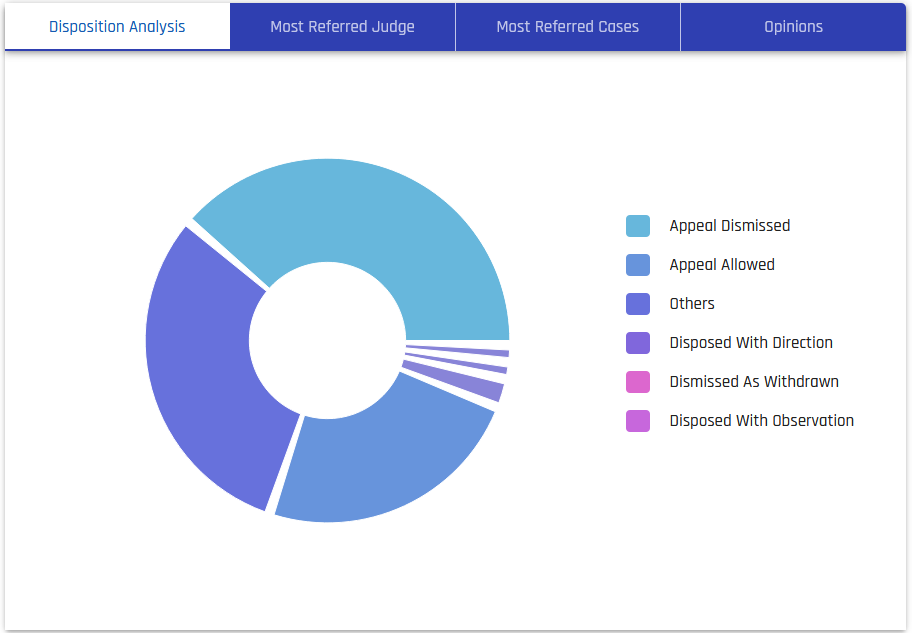
Task: Click the Appeal Dismissed legend color square
Action: [x=638, y=226]
